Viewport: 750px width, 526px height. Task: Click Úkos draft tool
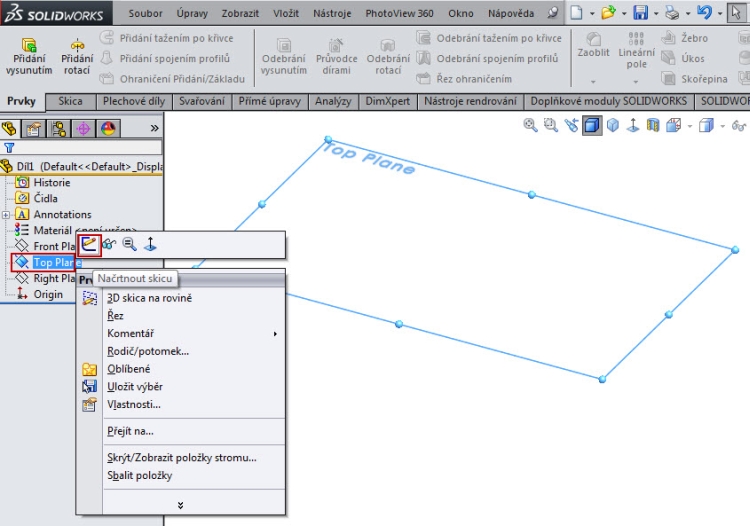click(x=683, y=58)
